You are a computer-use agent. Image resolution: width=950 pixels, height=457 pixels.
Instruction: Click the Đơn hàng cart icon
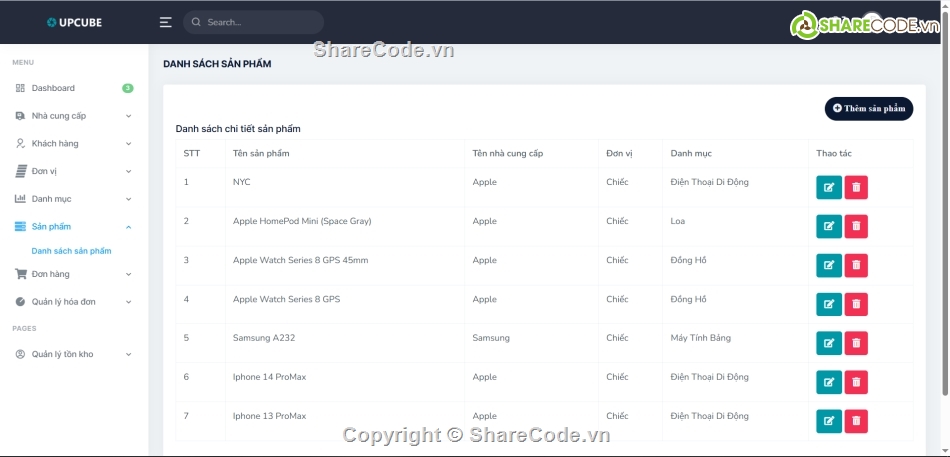coord(21,274)
